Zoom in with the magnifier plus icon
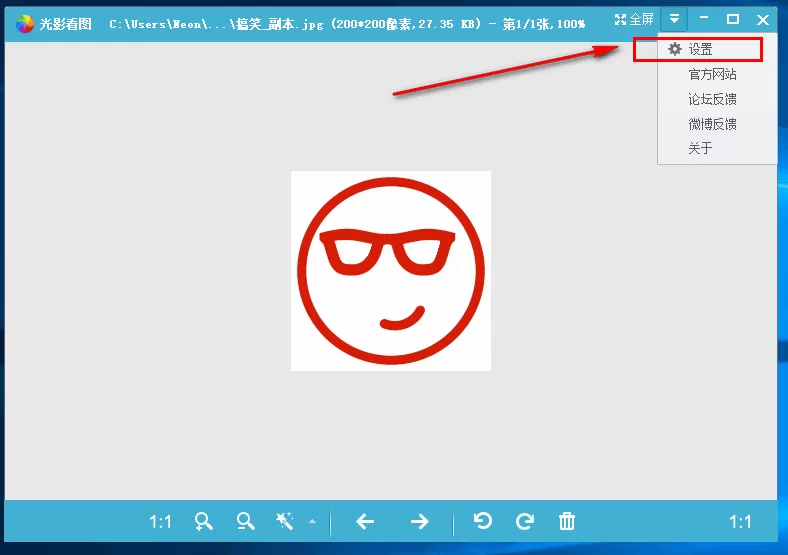The height and width of the screenshot is (555, 788). pyautogui.click(x=204, y=522)
